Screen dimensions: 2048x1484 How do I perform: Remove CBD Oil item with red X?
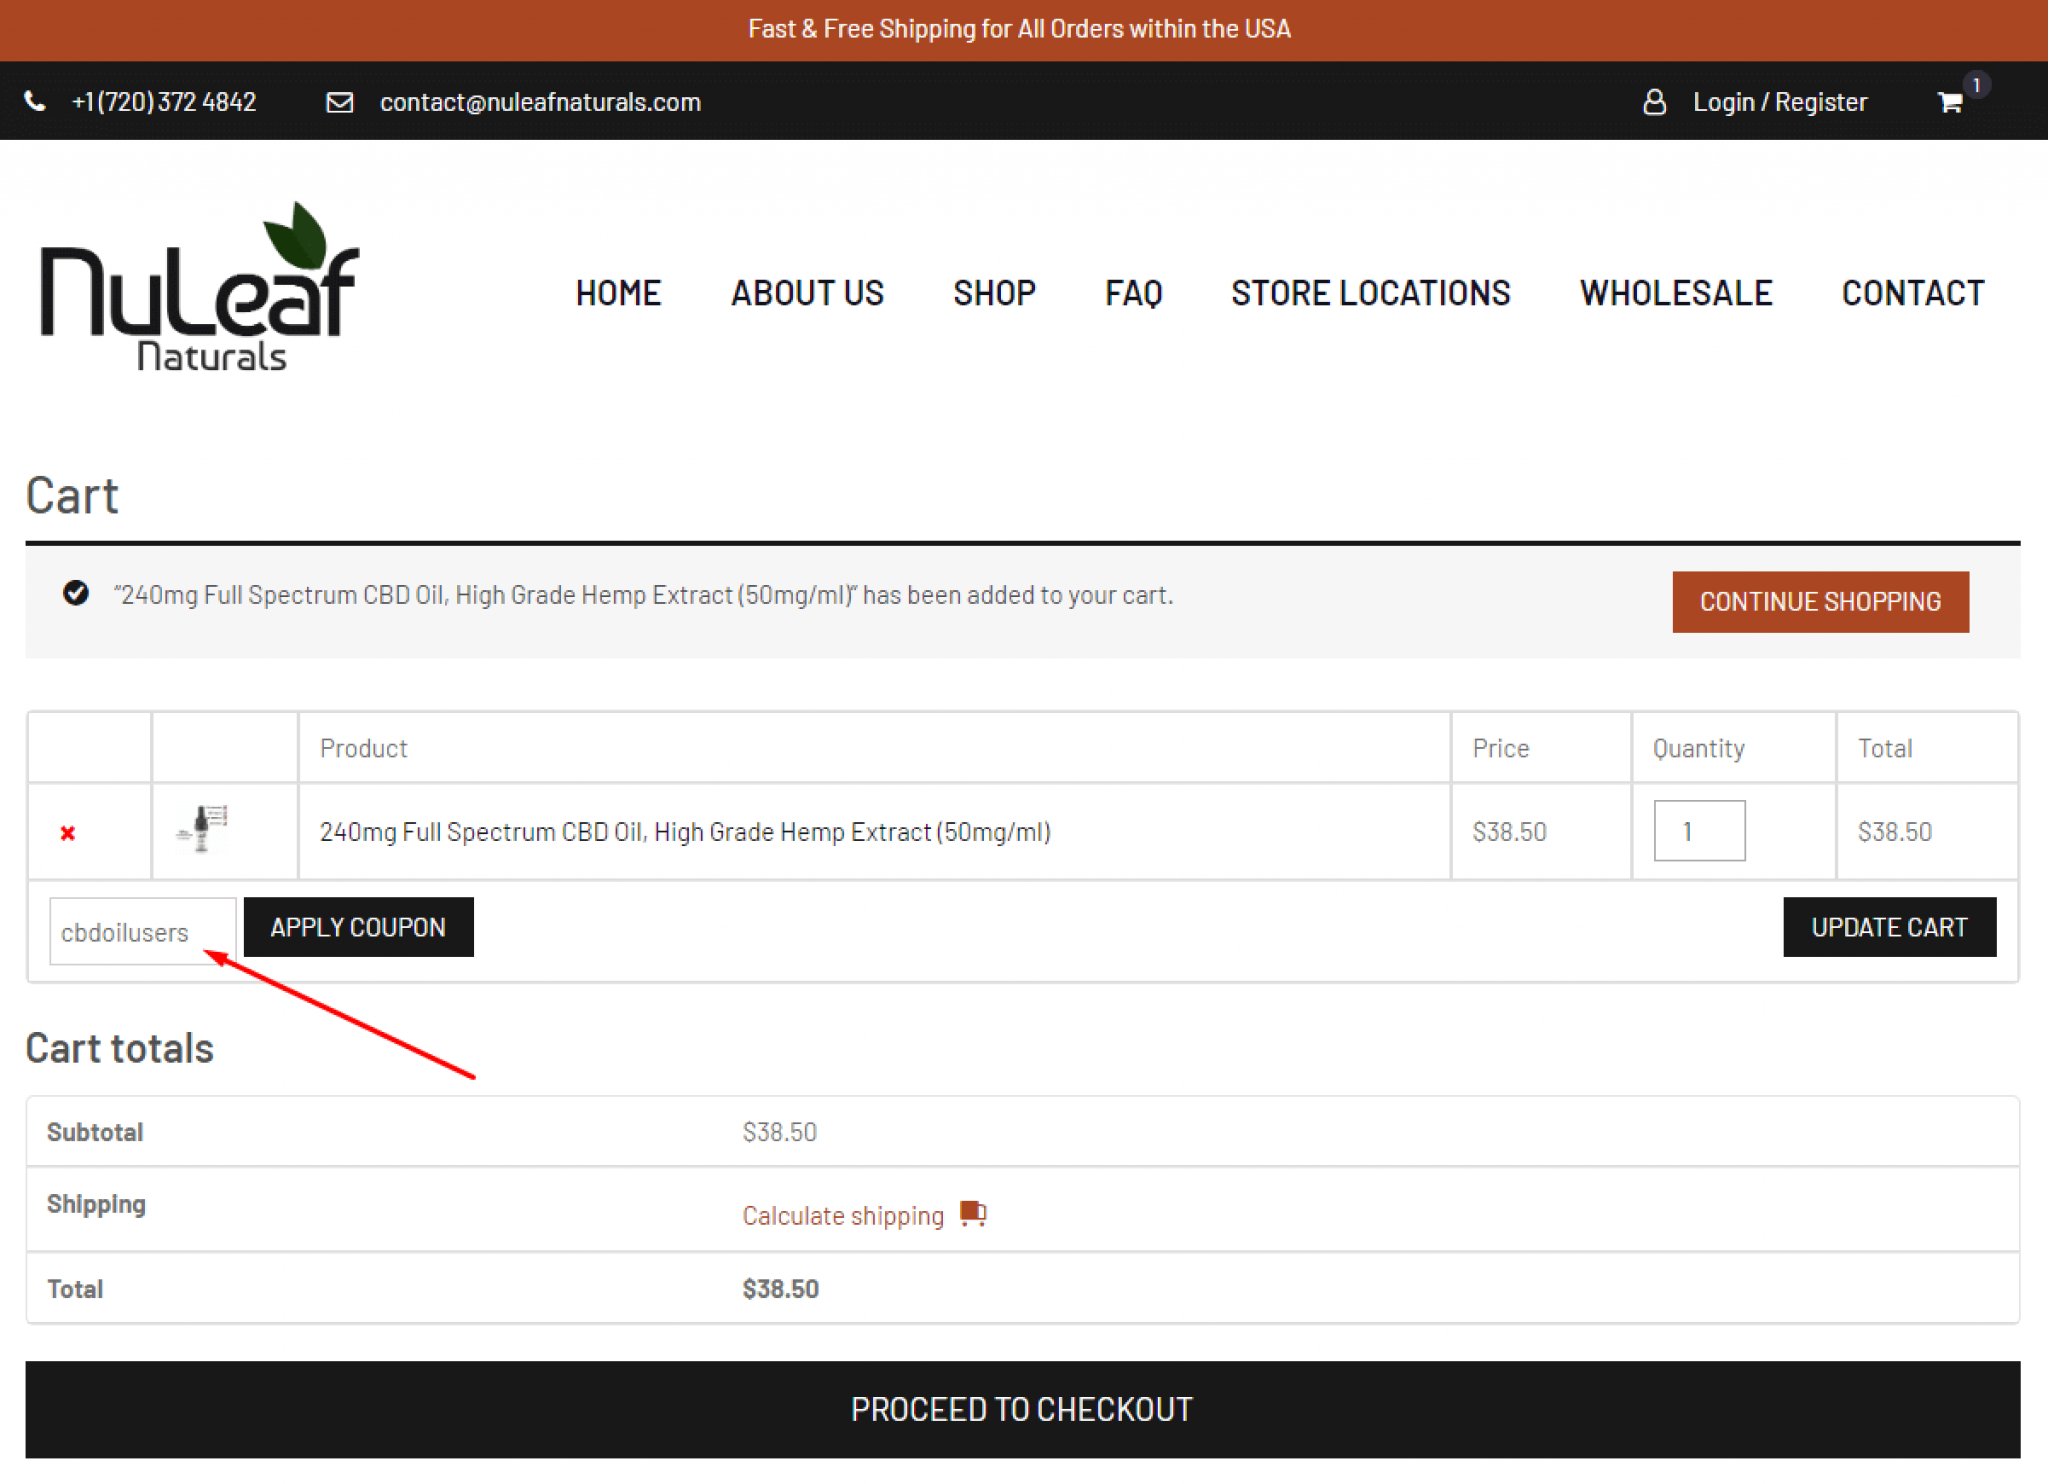coord(68,832)
